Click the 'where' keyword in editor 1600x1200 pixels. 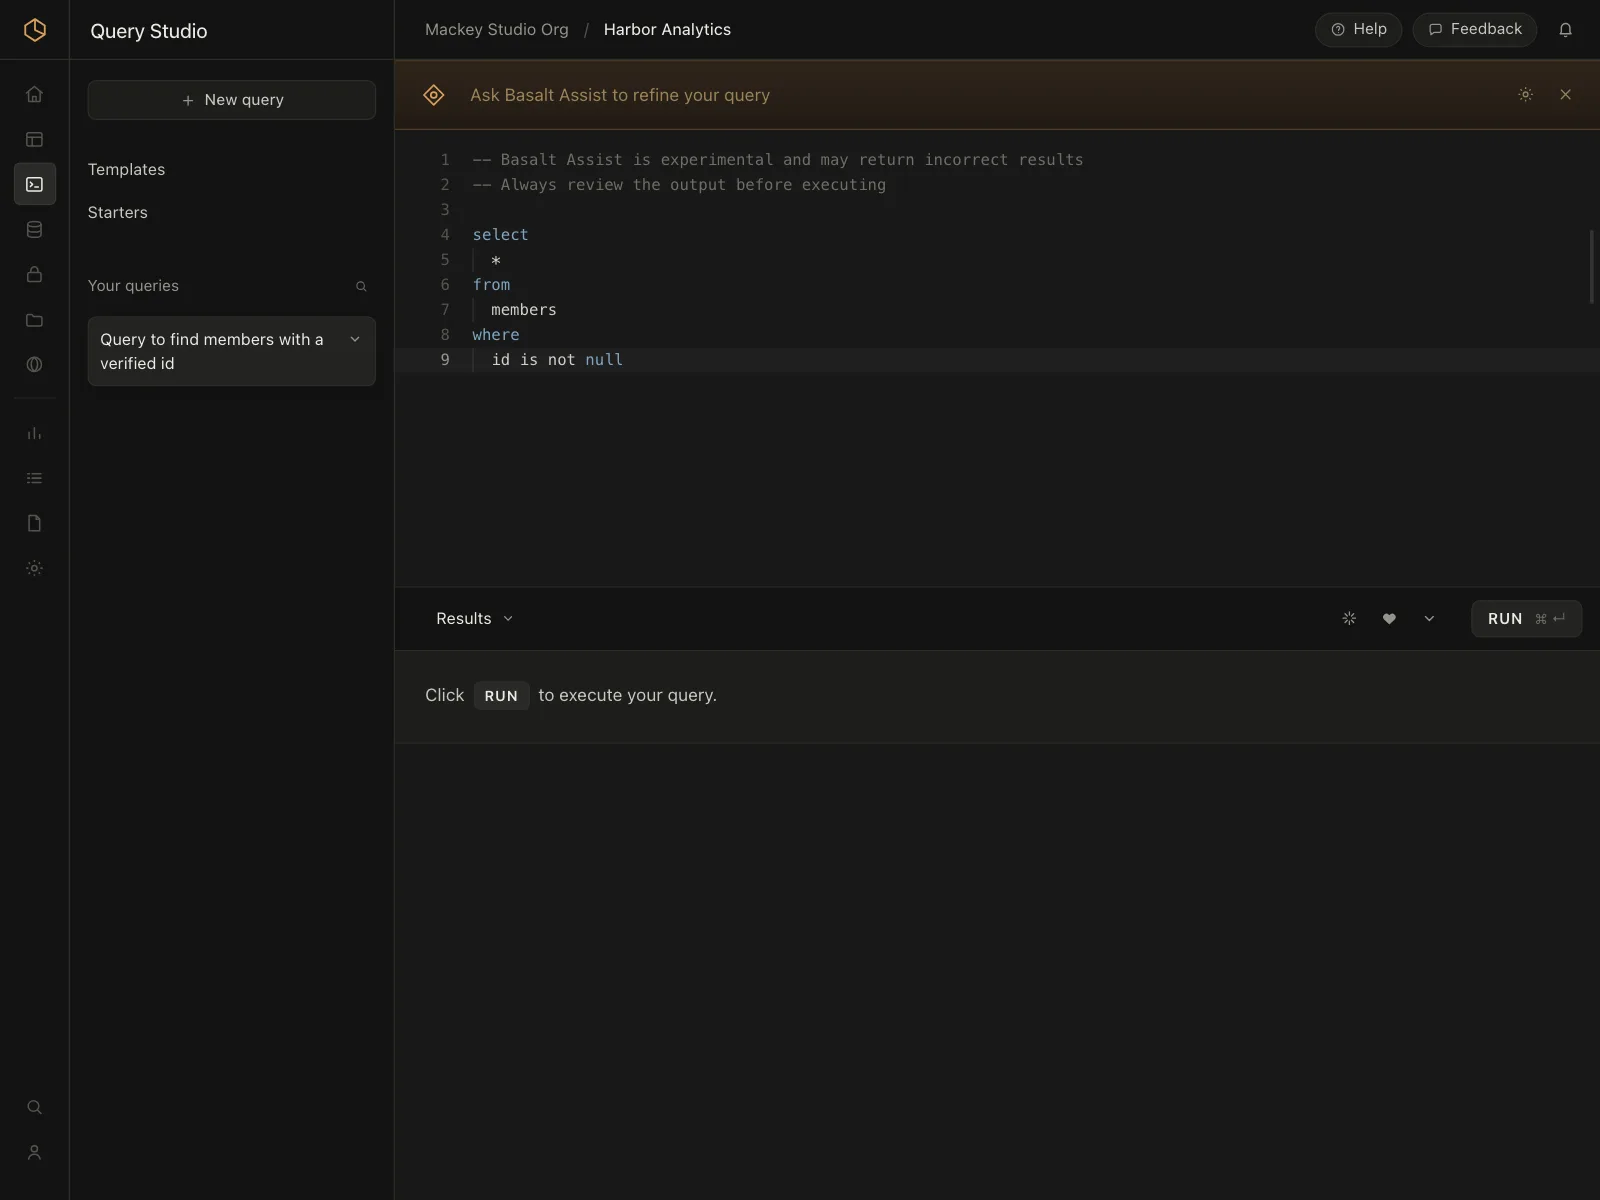coord(495,335)
